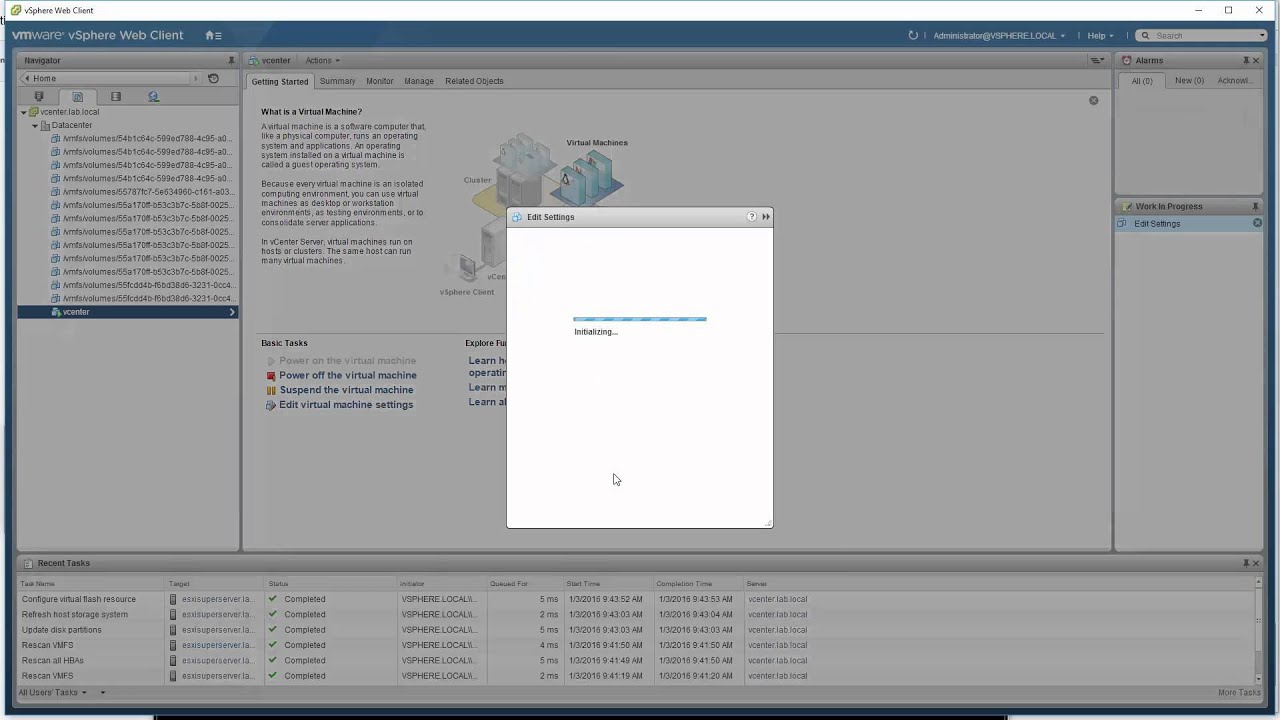Close the Recent Tasks panel

pos(1256,563)
